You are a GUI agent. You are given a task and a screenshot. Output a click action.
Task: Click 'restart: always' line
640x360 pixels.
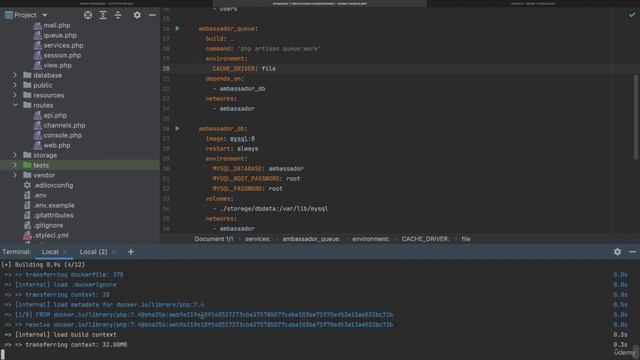point(232,149)
